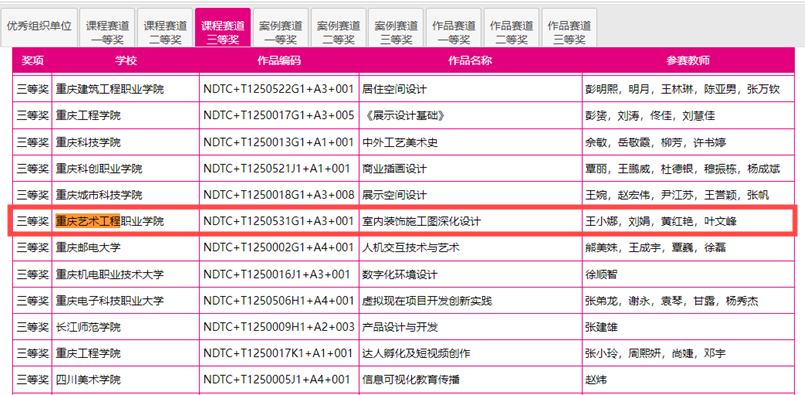Viewport: 805px width, 395px height.
Task: Click teachers cell starting with 余敏
Action: [688, 142]
